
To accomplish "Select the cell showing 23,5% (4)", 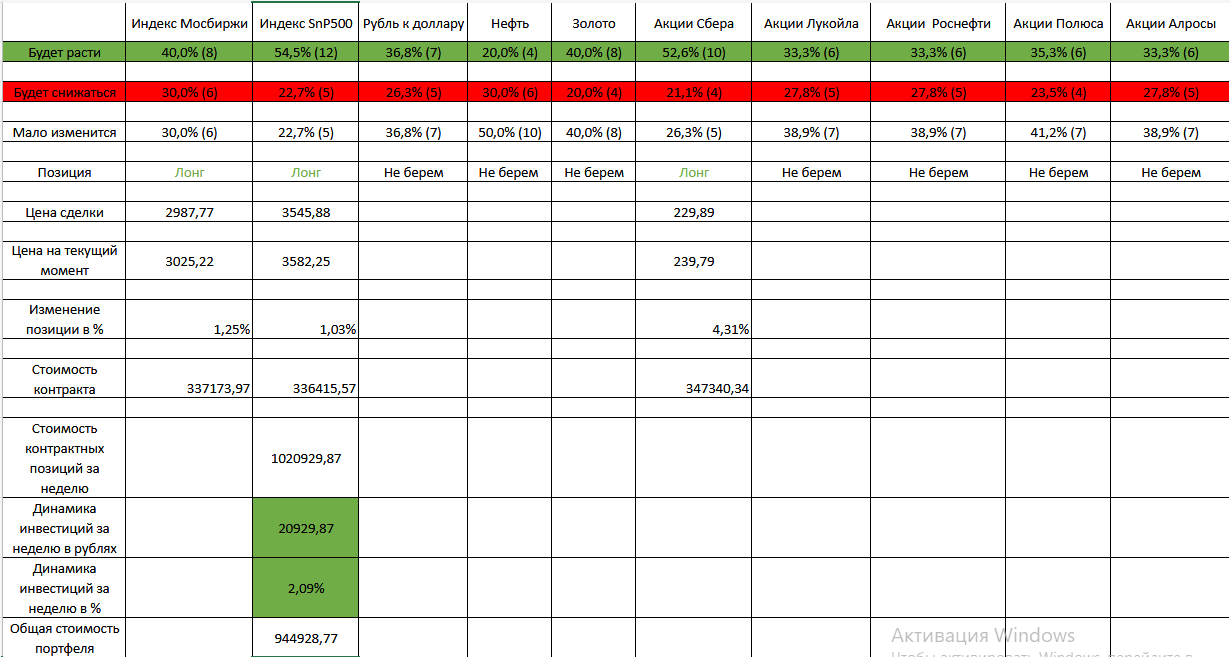I will [1058, 92].
